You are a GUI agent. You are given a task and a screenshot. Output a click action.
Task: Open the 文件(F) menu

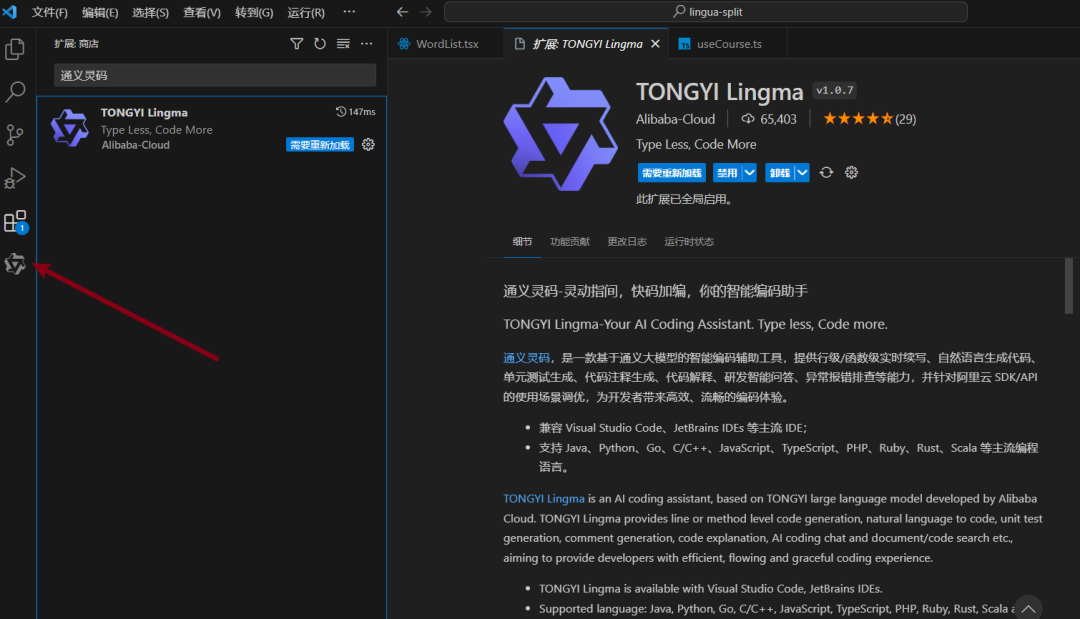50,12
